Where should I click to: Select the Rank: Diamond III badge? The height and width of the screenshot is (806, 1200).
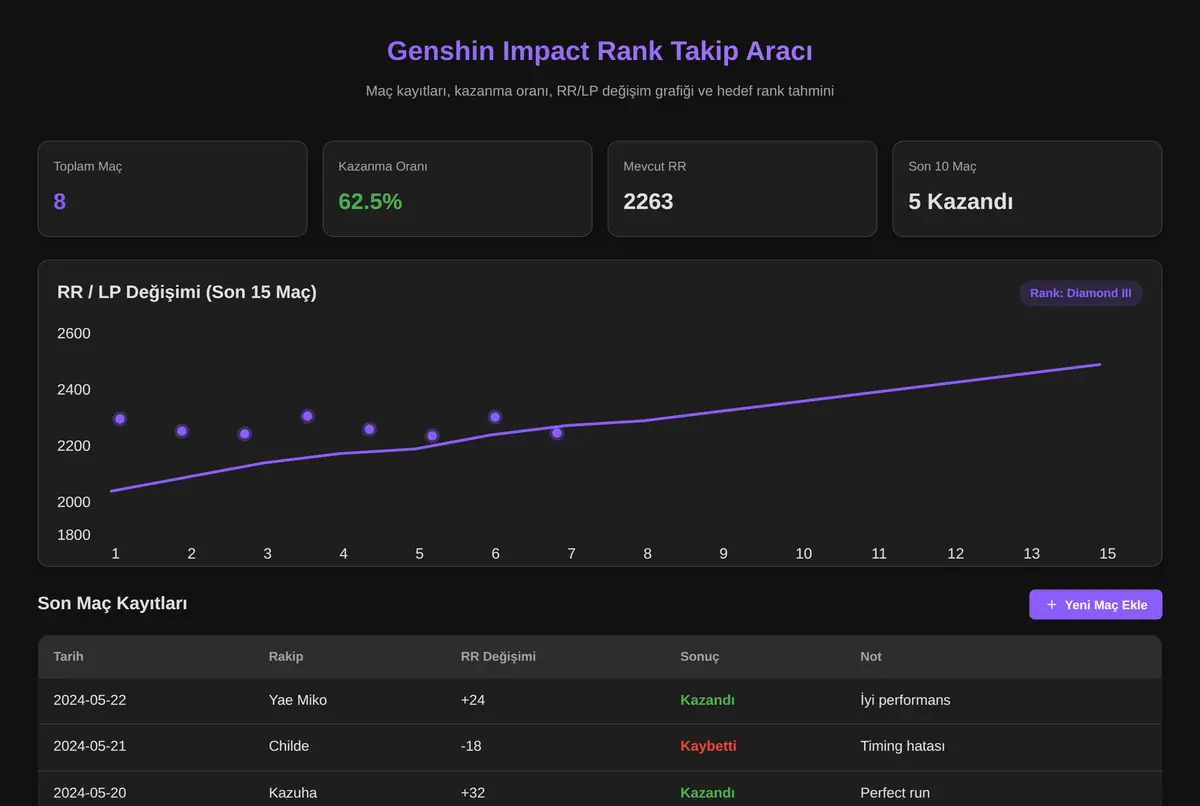[x=1080, y=293]
